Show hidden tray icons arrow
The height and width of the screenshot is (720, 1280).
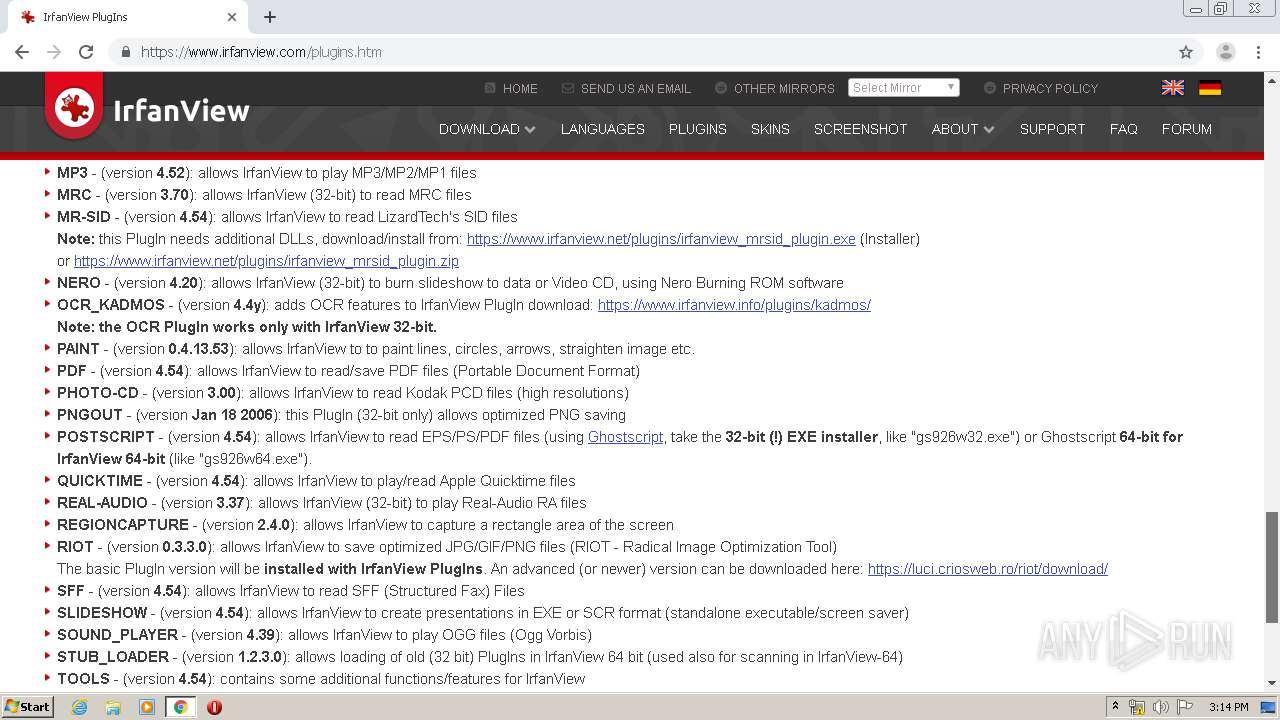click(1115, 707)
